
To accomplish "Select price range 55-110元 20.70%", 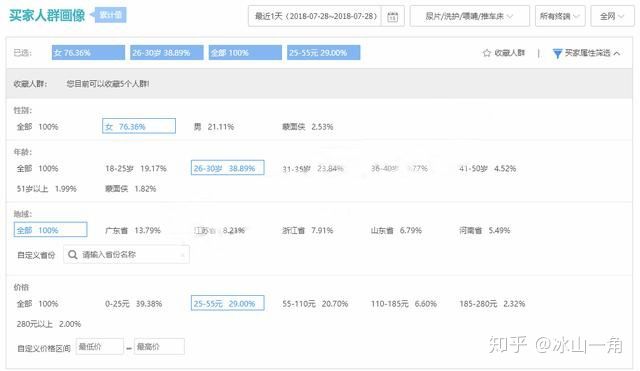I will point(315,304).
